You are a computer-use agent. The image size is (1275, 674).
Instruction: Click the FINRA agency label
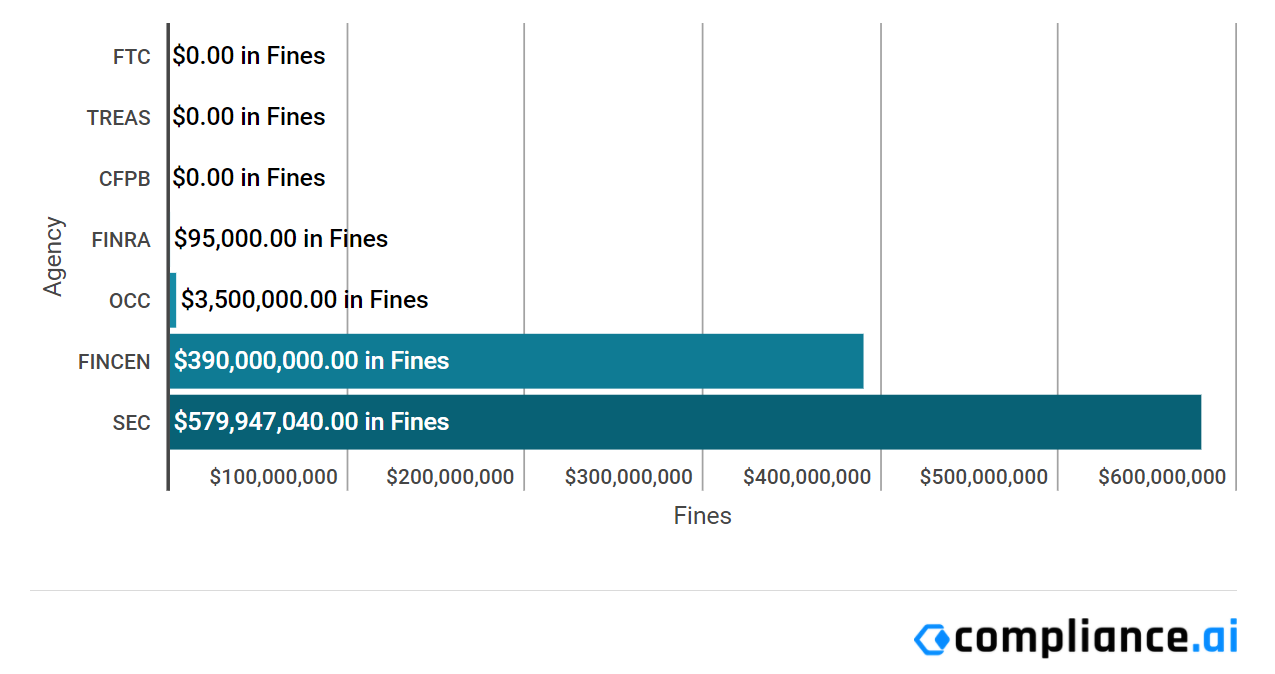[121, 240]
